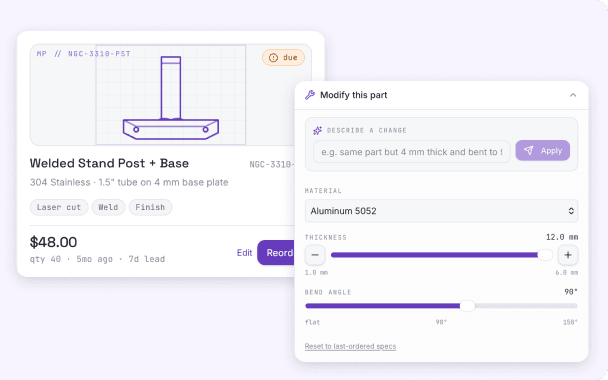Click the sparkle icon by Describe a change

click(x=318, y=130)
